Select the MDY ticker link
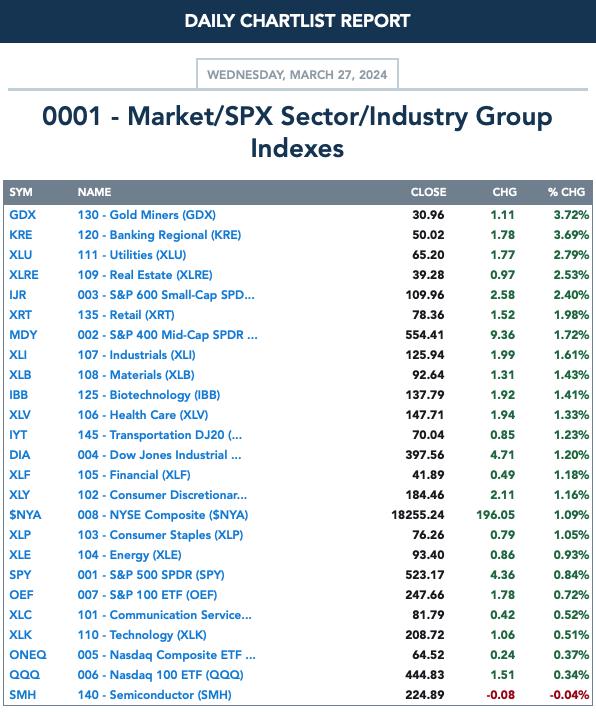 pos(23,335)
